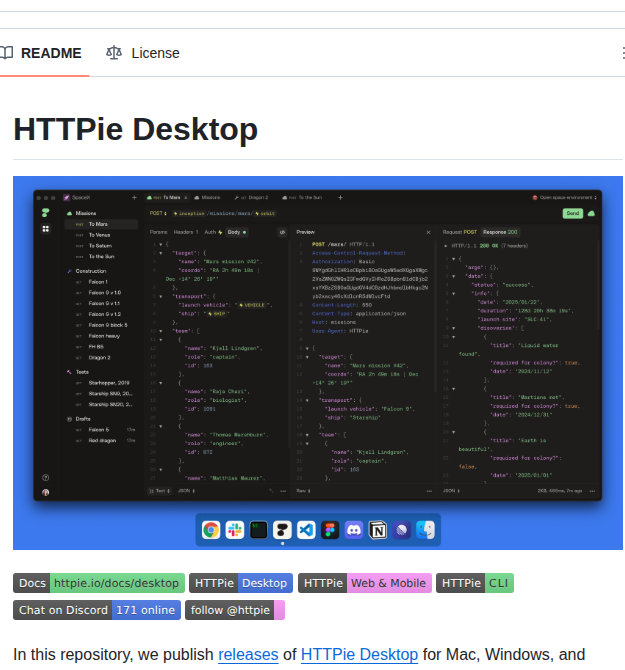Open the HTTPie Desktop blue badge

[x=241, y=583]
